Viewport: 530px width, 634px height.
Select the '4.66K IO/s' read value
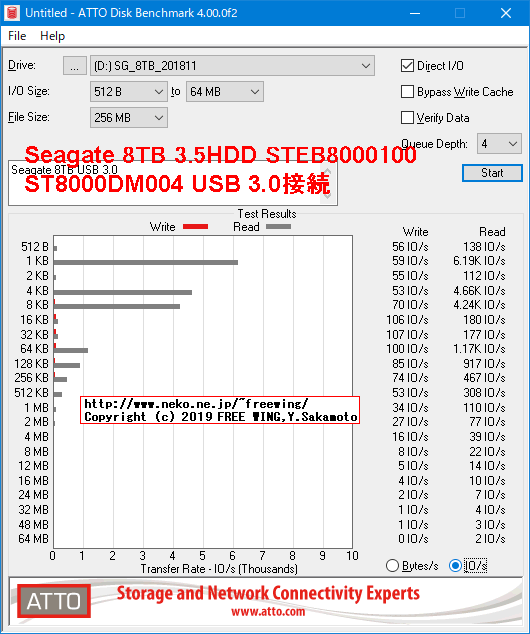click(x=479, y=291)
